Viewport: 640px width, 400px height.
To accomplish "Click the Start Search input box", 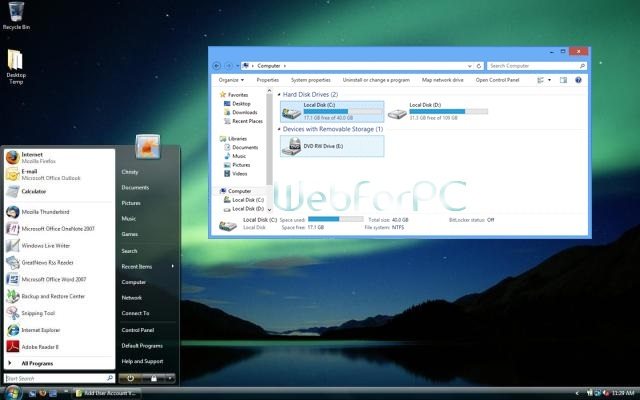I will tap(59, 378).
